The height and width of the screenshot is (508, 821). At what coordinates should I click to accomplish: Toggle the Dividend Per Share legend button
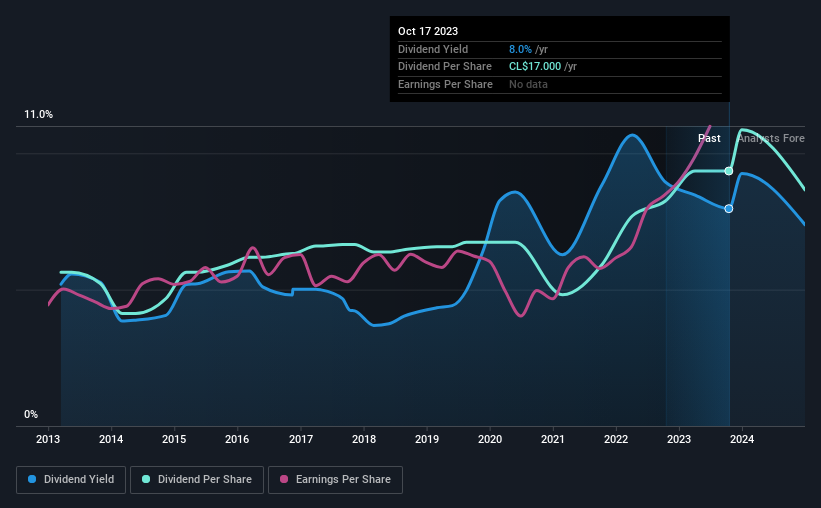point(197,480)
